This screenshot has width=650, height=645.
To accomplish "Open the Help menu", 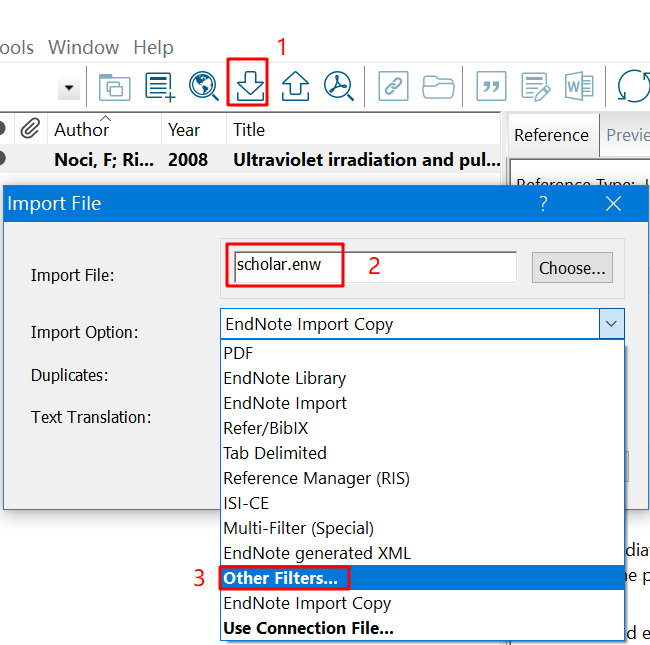I will click(153, 47).
